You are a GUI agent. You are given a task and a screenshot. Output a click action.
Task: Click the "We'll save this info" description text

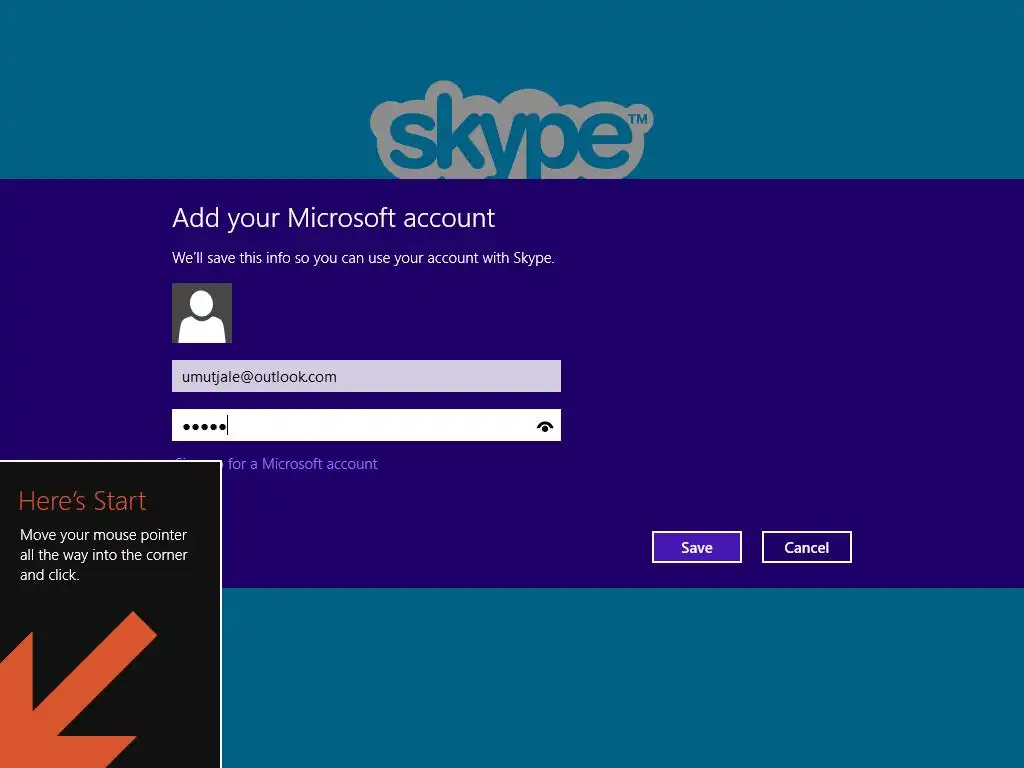click(363, 258)
